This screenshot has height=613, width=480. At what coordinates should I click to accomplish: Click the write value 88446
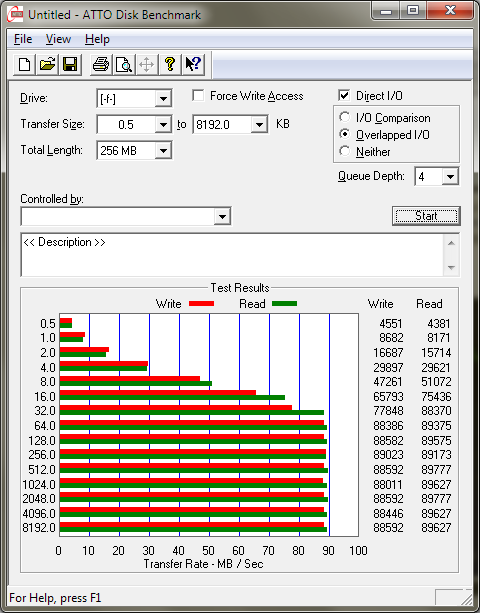point(388,513)
